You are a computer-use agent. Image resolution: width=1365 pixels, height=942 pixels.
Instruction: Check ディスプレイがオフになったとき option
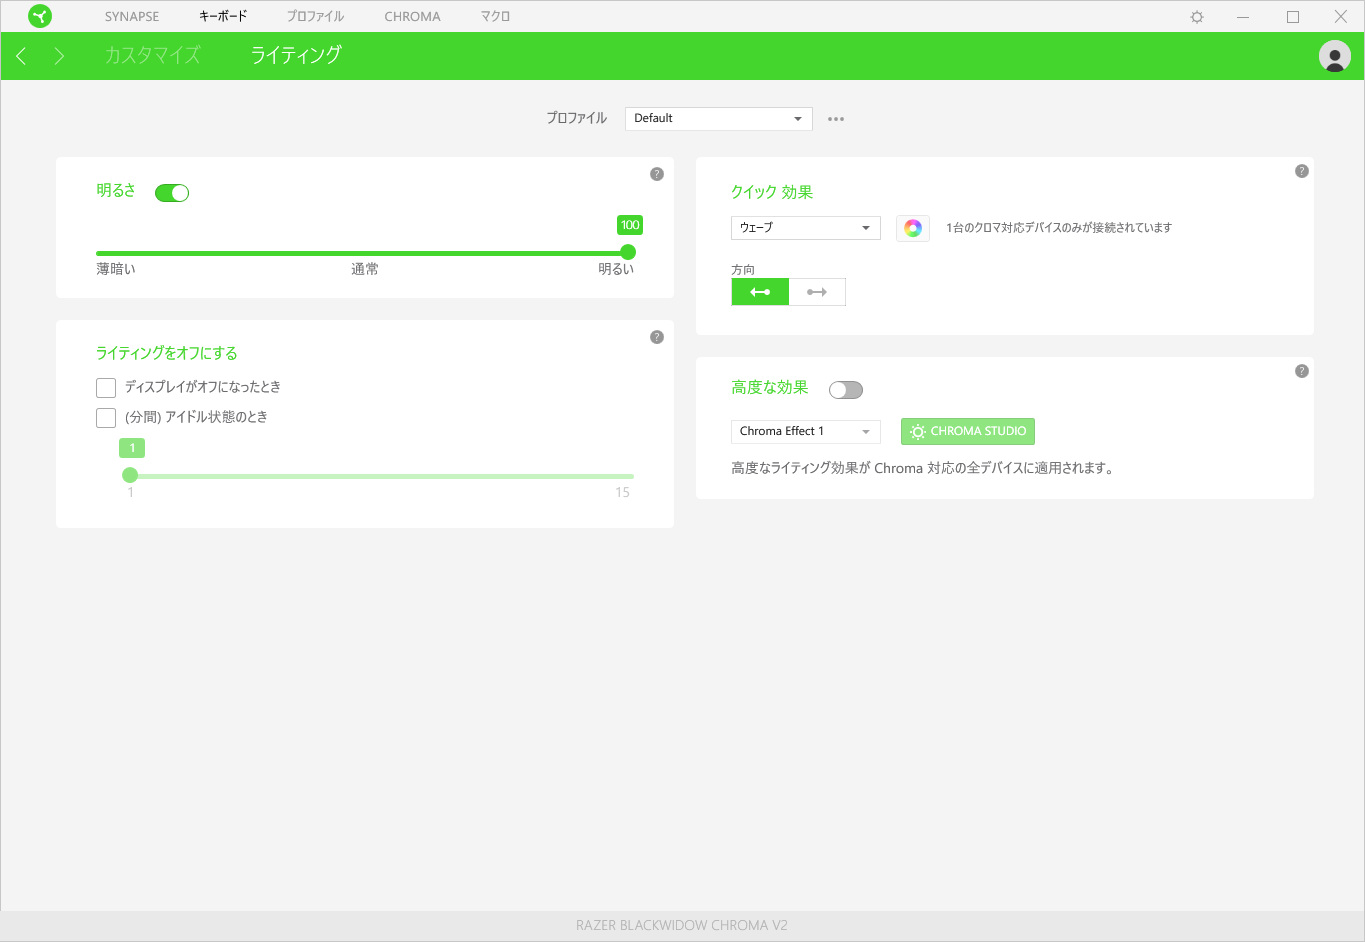pos(106,388)
